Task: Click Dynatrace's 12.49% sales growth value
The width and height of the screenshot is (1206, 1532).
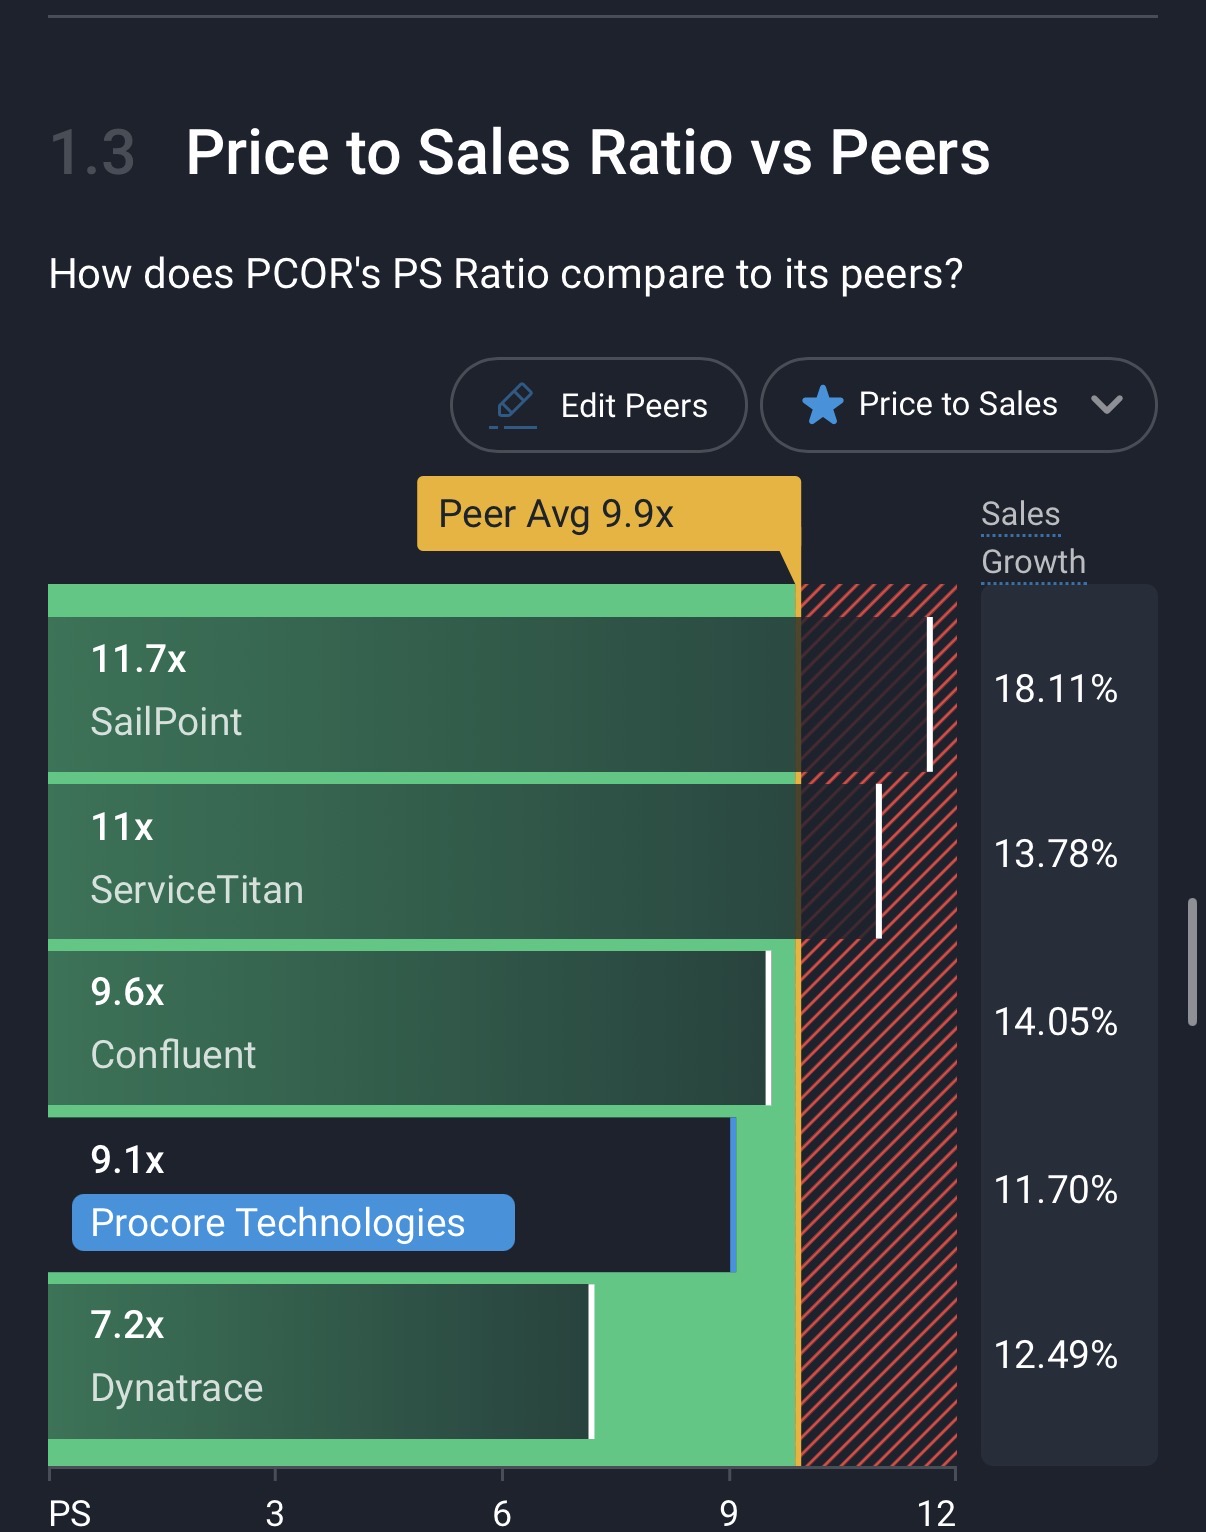Action: (1055, 1355)
